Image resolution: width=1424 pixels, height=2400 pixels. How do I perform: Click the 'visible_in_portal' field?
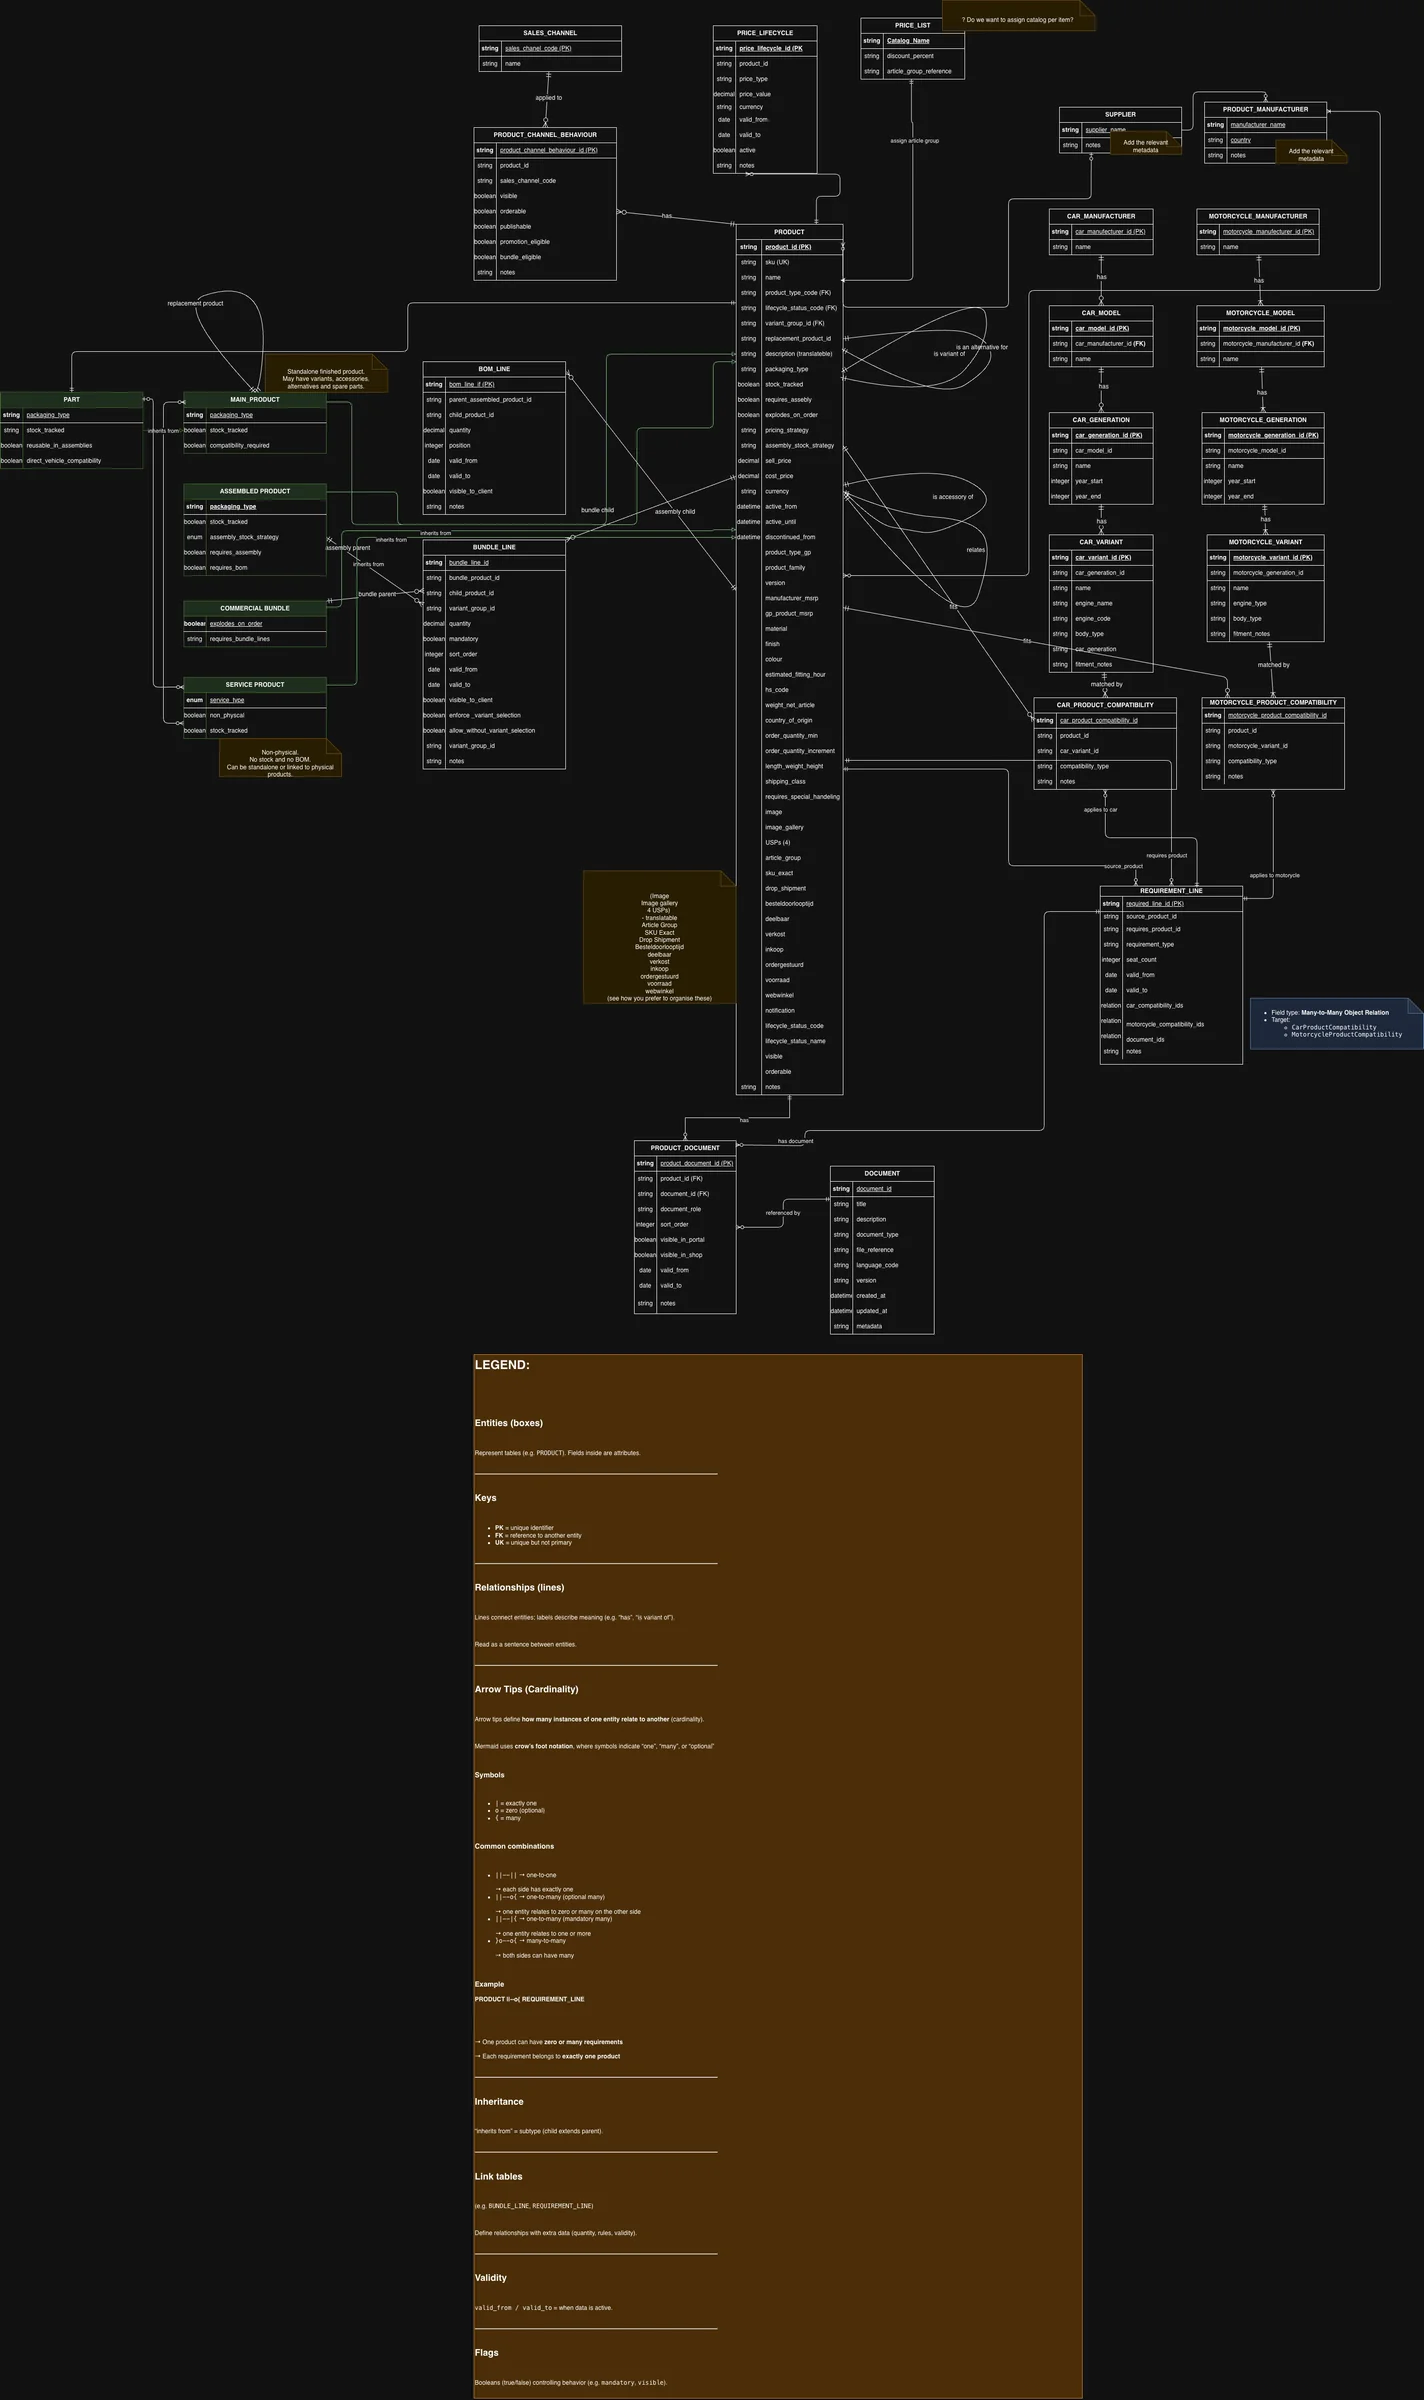pos(685,1240)
